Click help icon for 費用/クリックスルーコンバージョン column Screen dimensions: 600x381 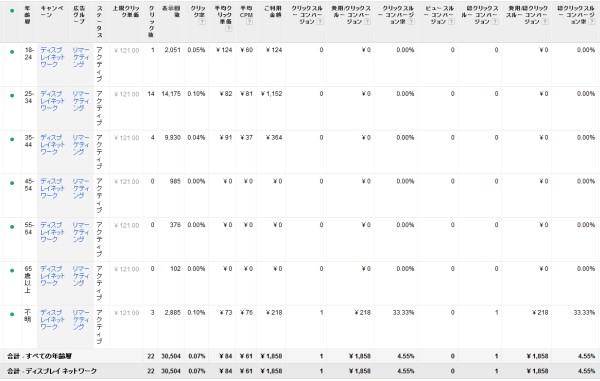click(x=367, y=22)
